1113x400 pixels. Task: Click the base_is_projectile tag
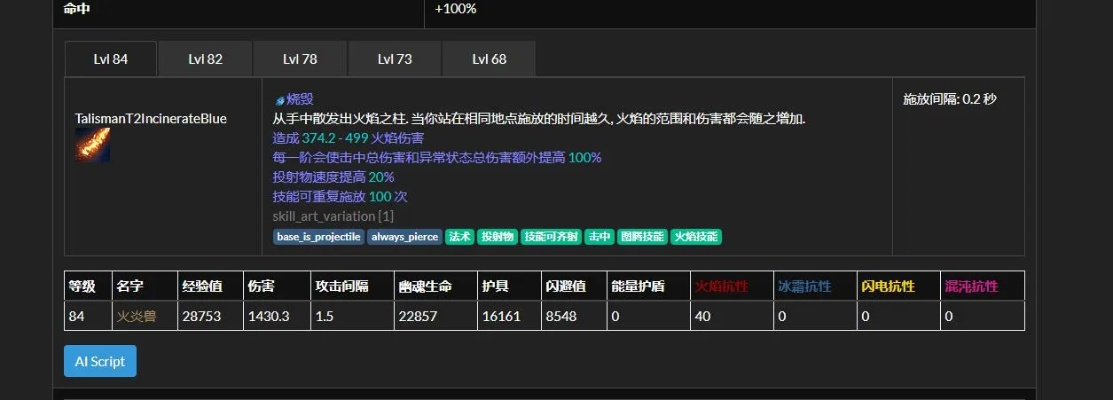317,237
